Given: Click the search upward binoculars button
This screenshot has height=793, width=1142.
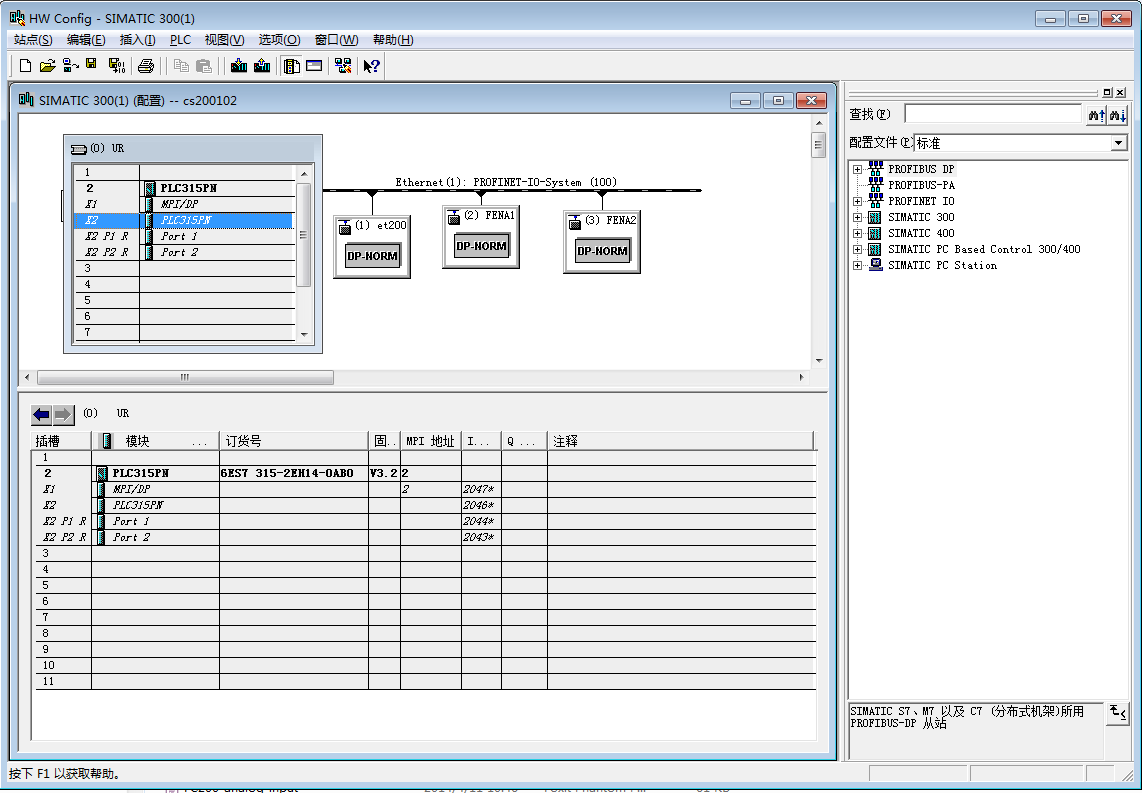Looking at the screenshot, I should [x=1096, y=115].
